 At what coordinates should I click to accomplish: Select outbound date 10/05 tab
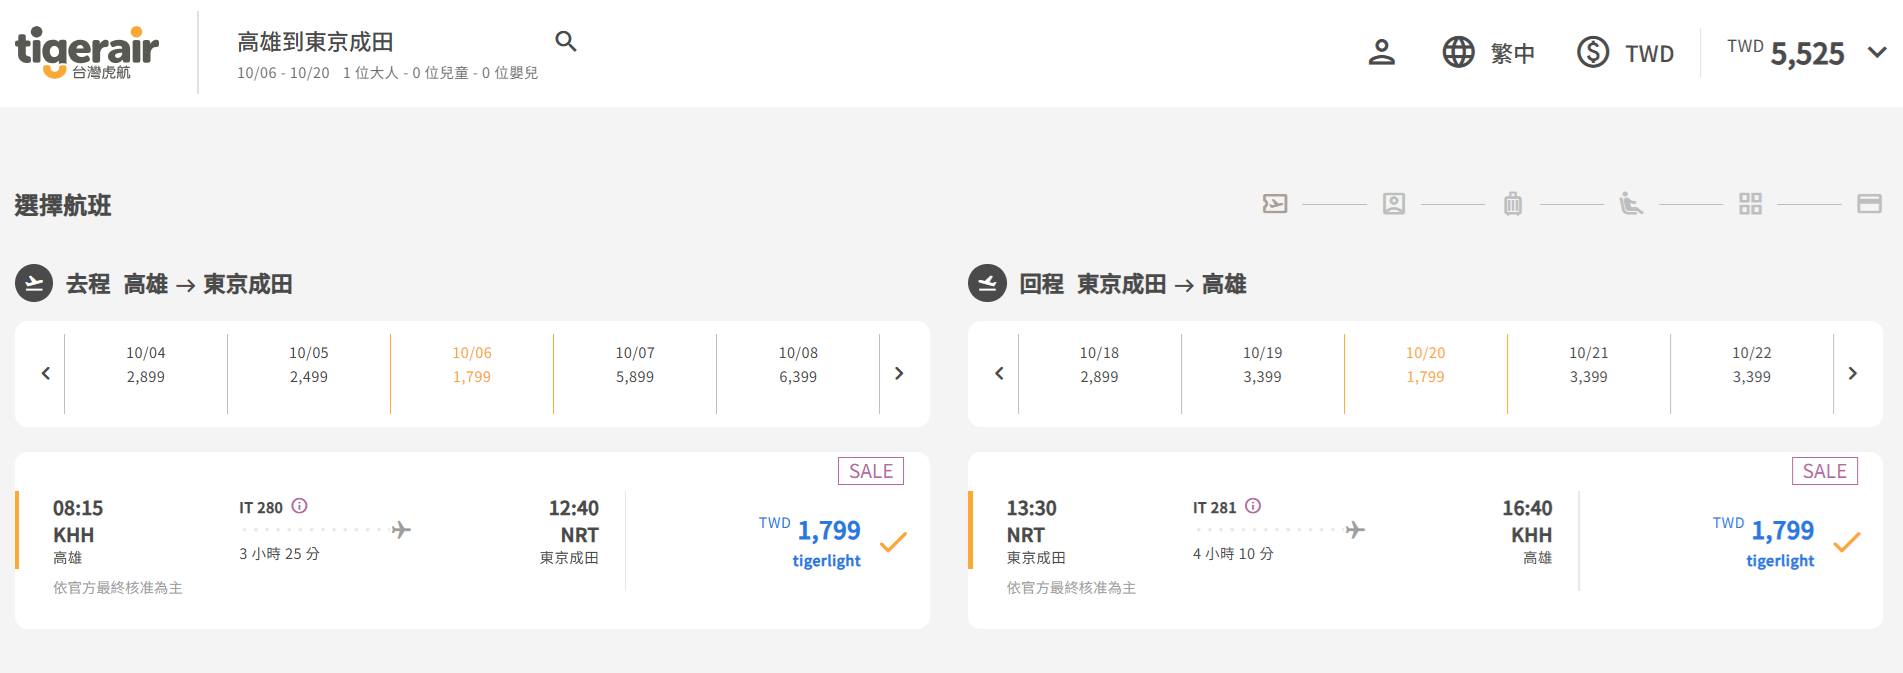pyautogui.click(x=309, y=365)
